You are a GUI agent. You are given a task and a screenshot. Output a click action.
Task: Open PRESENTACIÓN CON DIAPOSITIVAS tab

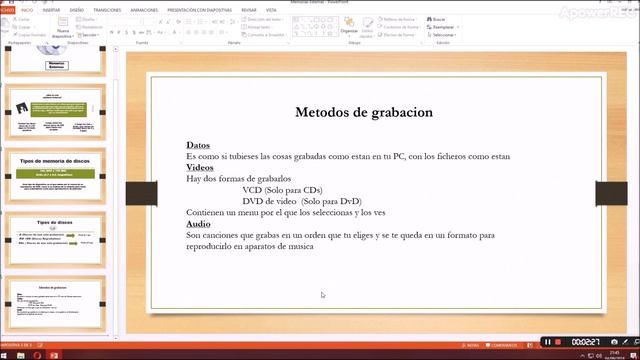(200, 10)
